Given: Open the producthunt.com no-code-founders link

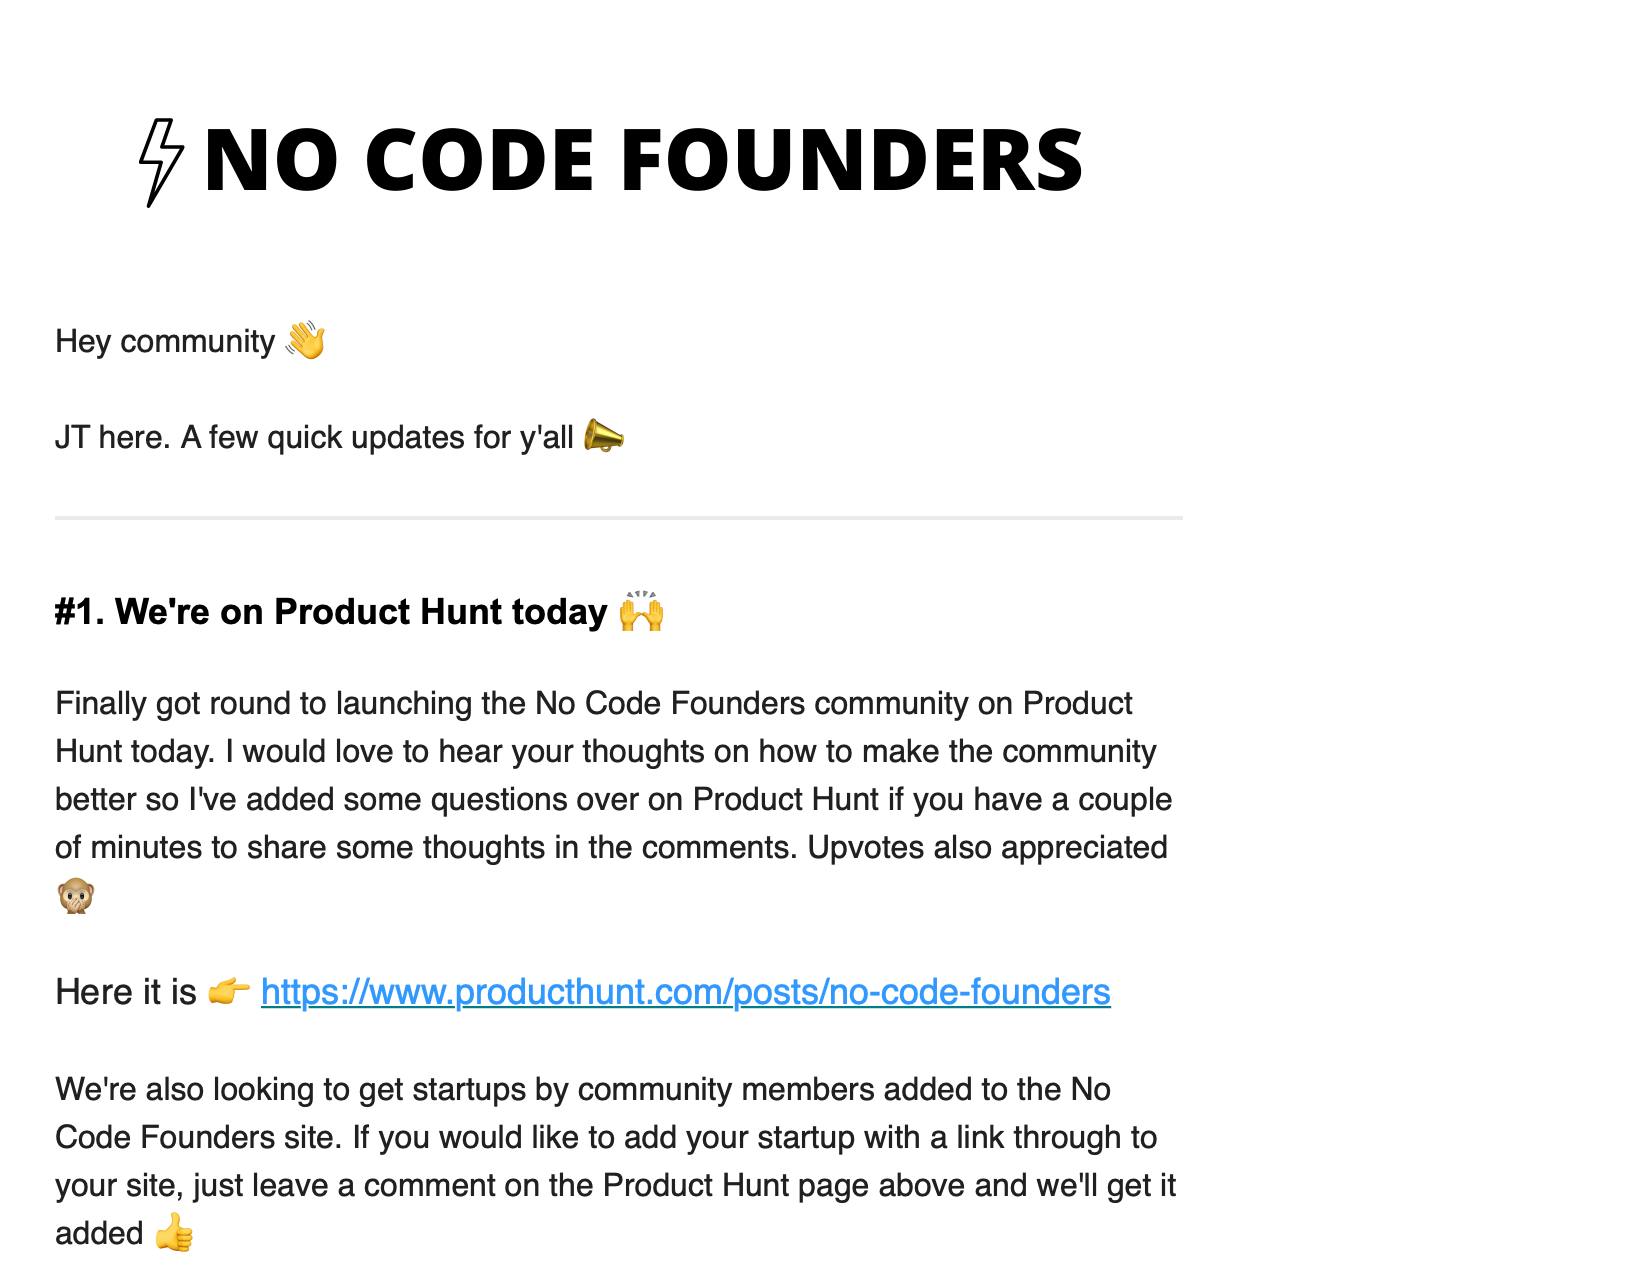Looking at the screenshot, I should click(x=685, y=992).
